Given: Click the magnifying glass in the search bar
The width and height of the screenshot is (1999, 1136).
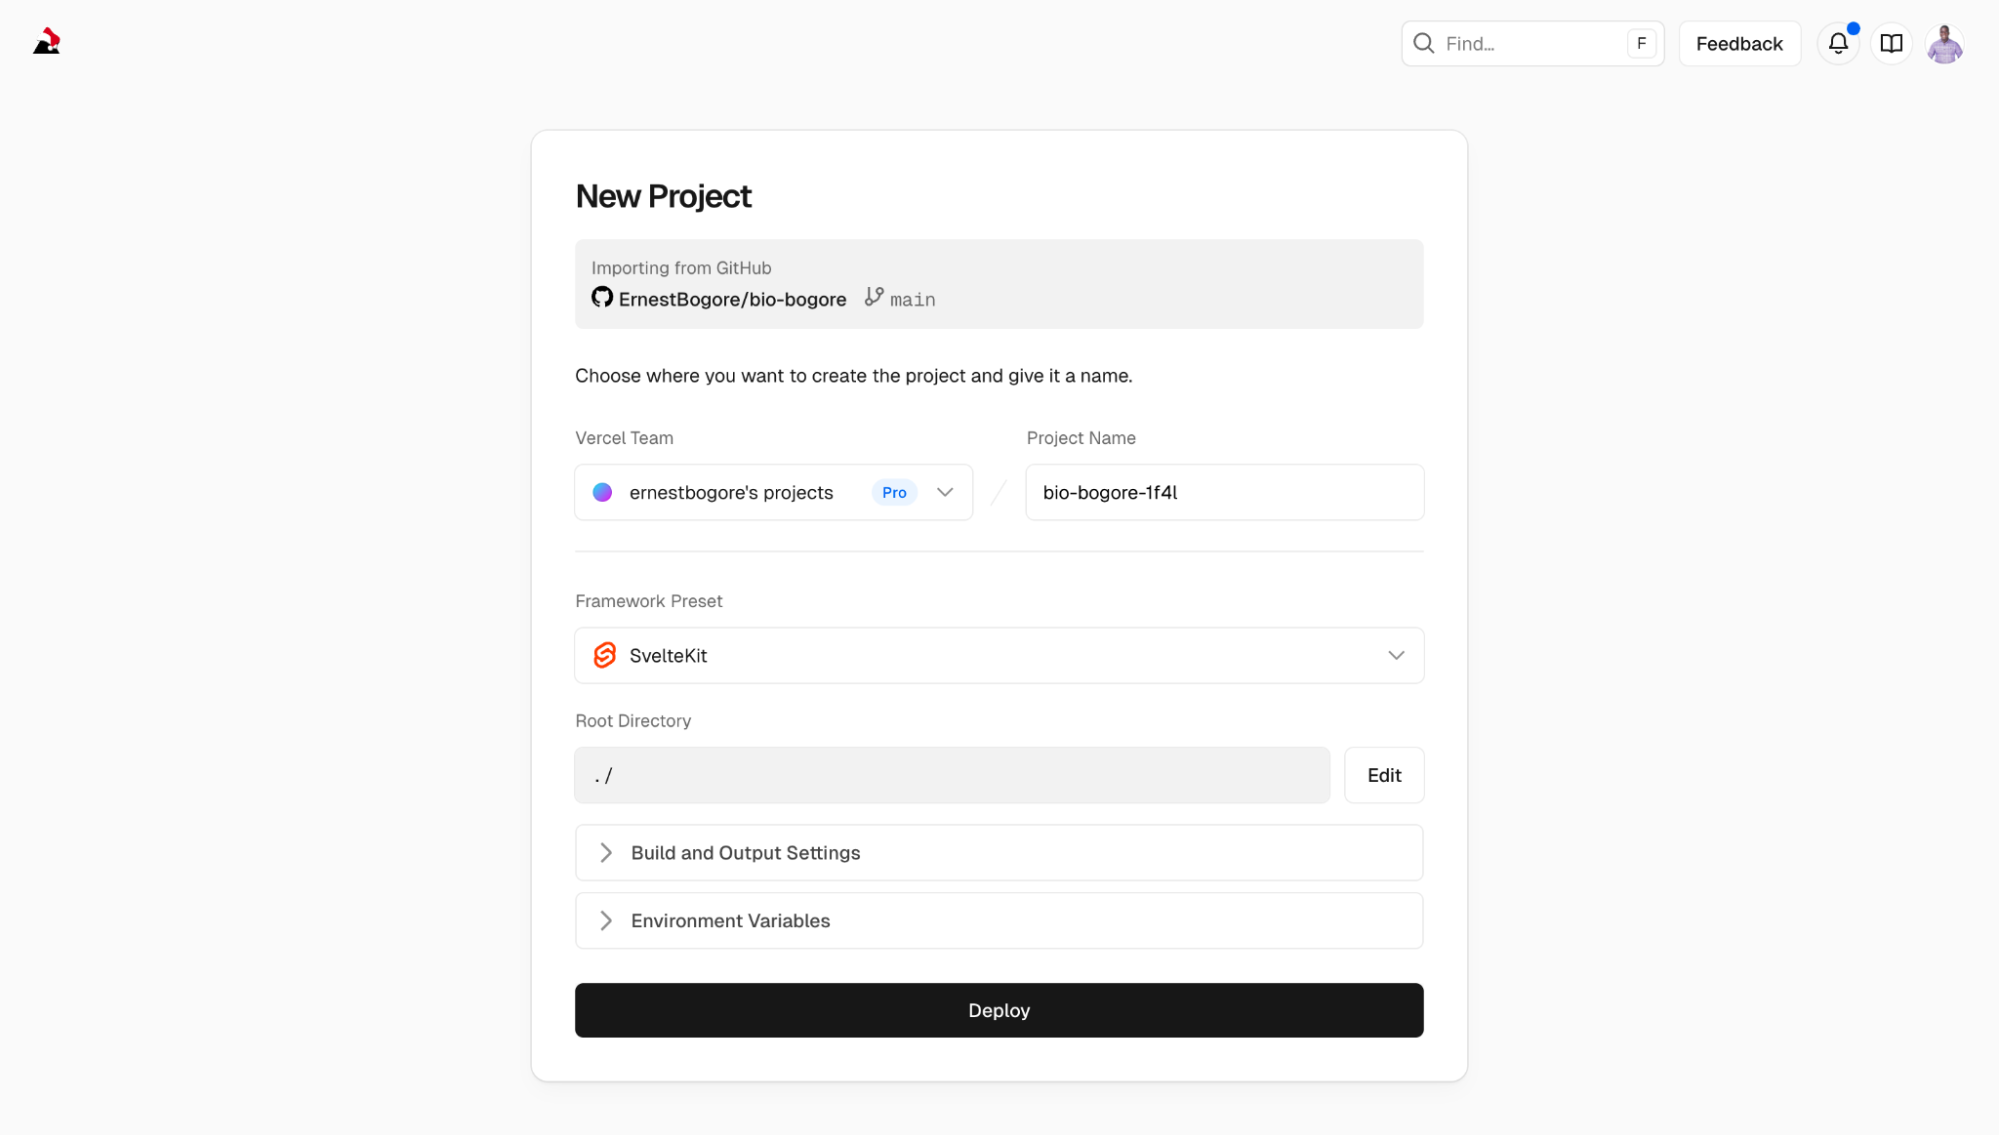Looking at the screenshot, I should pos(1423,43).
